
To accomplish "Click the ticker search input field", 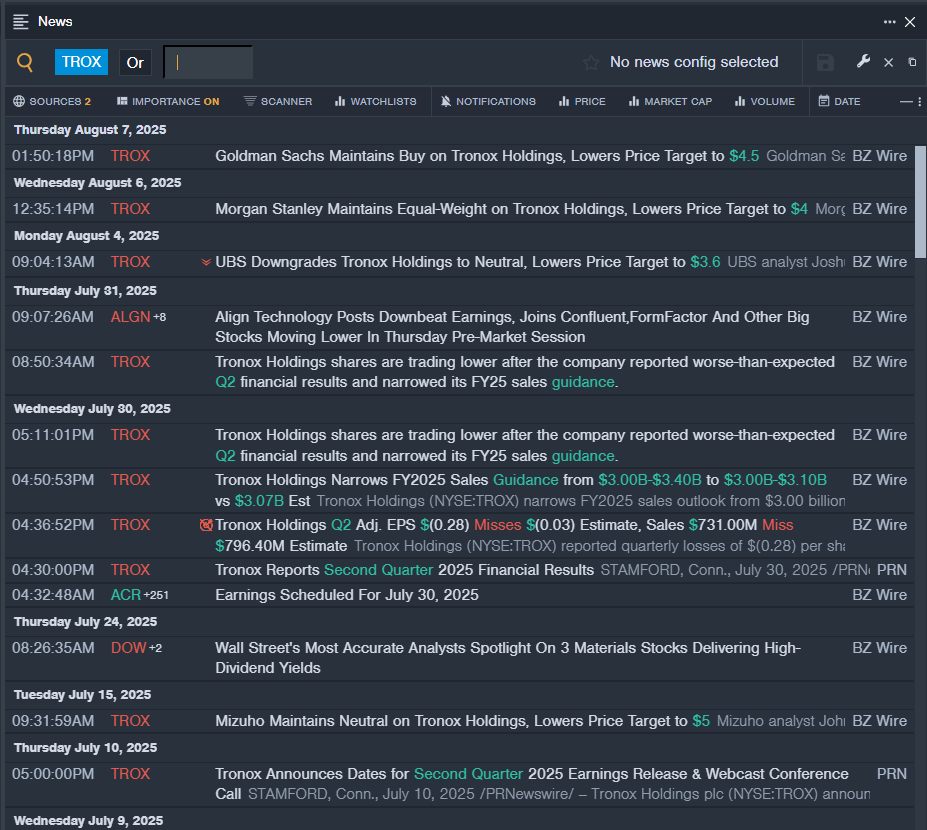I will pos(208,62).
